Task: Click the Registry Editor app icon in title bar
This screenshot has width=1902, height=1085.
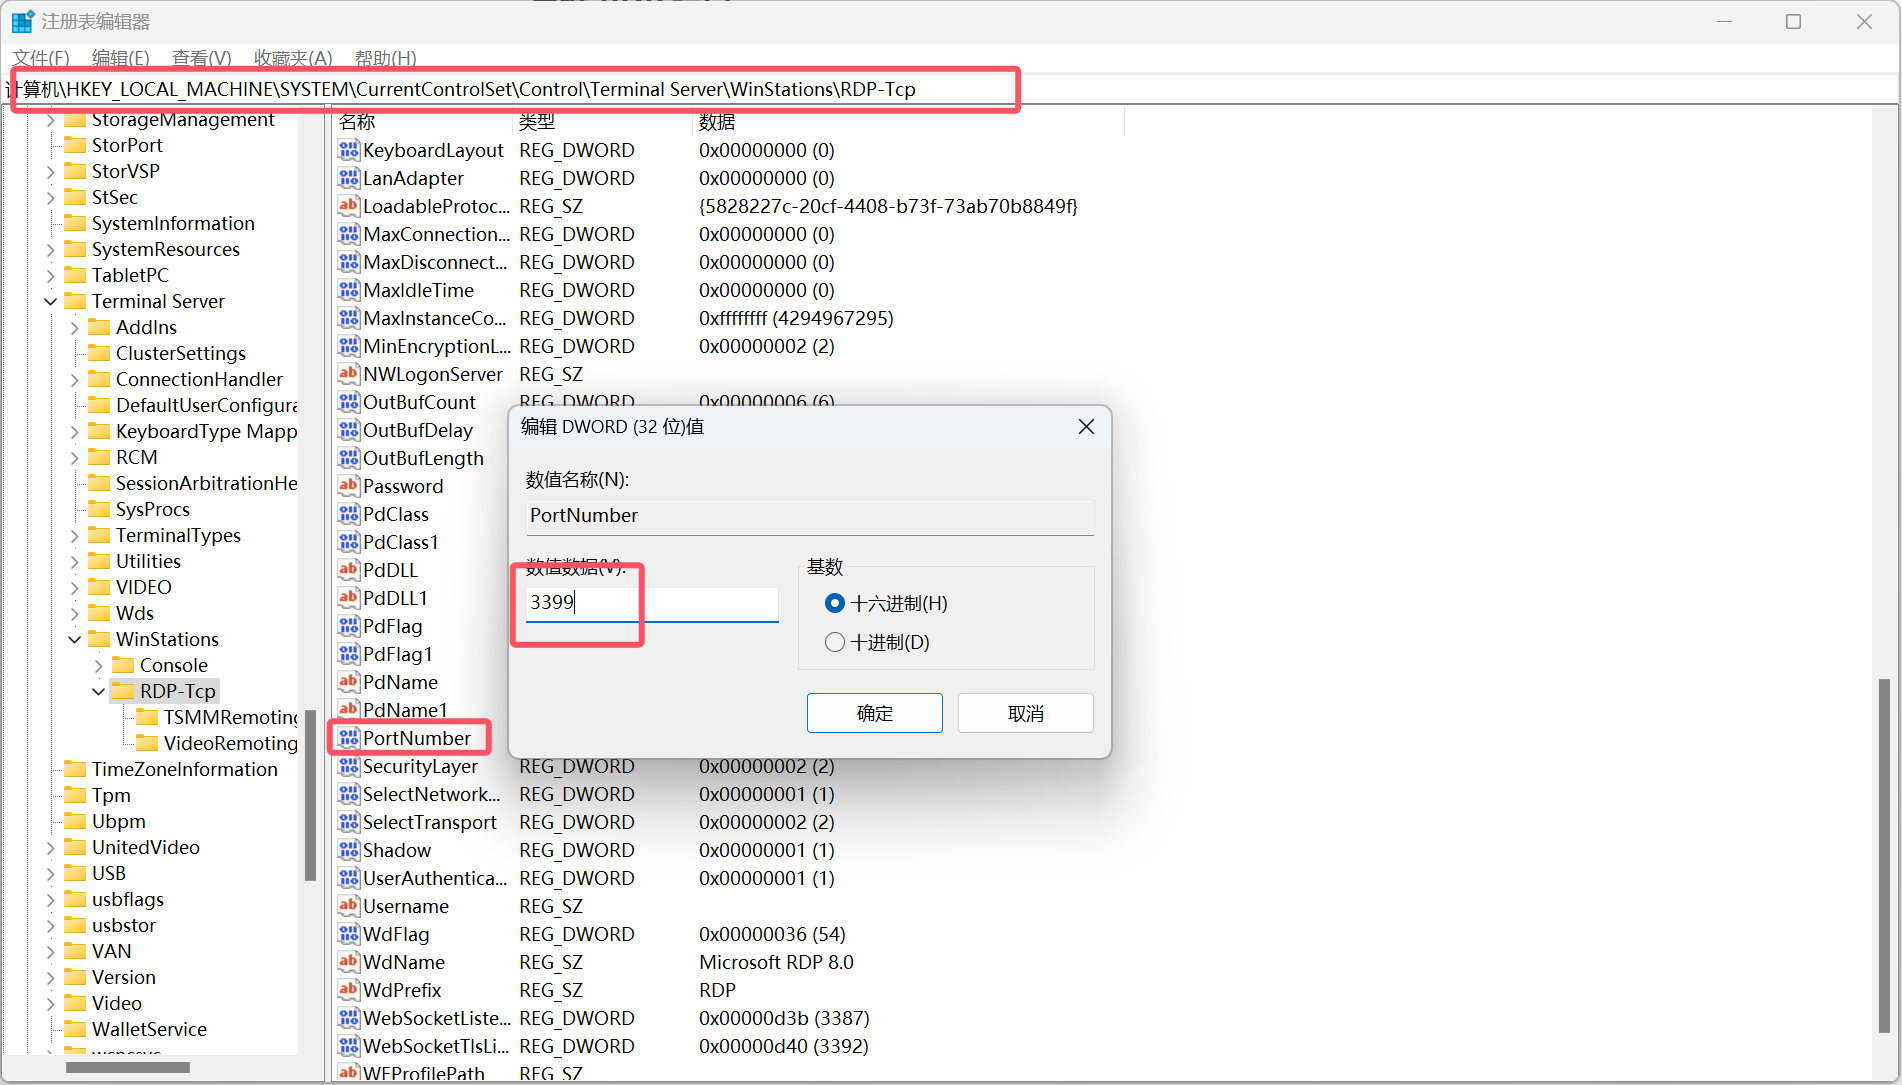Action: pyautogui.click(x=22, y=21)
